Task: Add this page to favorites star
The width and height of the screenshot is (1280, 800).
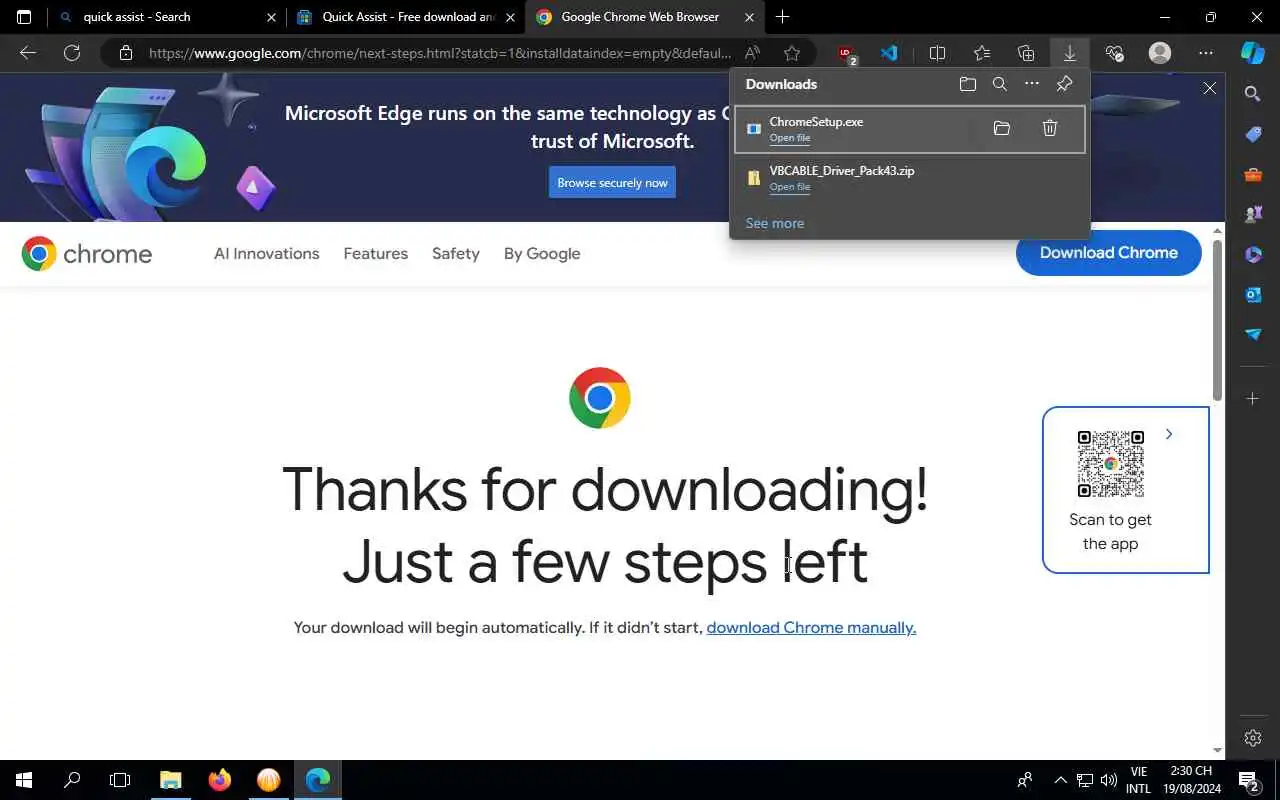Action: coord(792,53)
